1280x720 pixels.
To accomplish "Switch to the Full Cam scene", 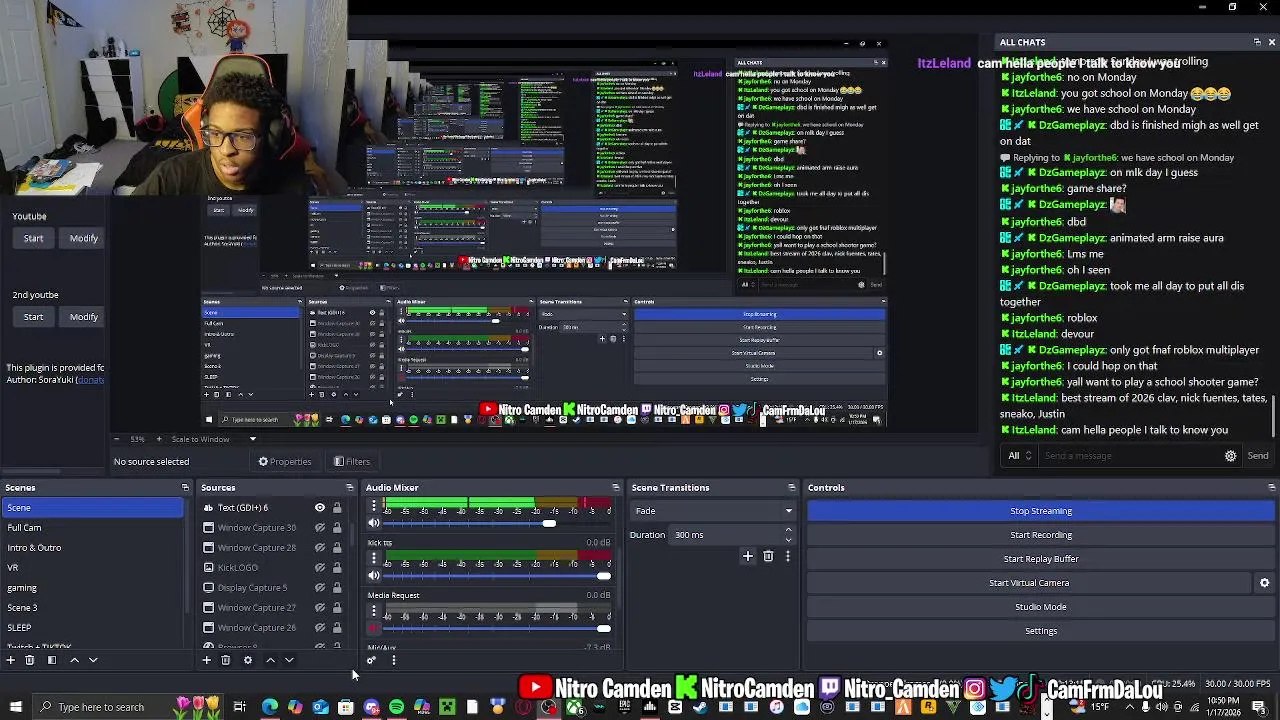I will point(92,528).
